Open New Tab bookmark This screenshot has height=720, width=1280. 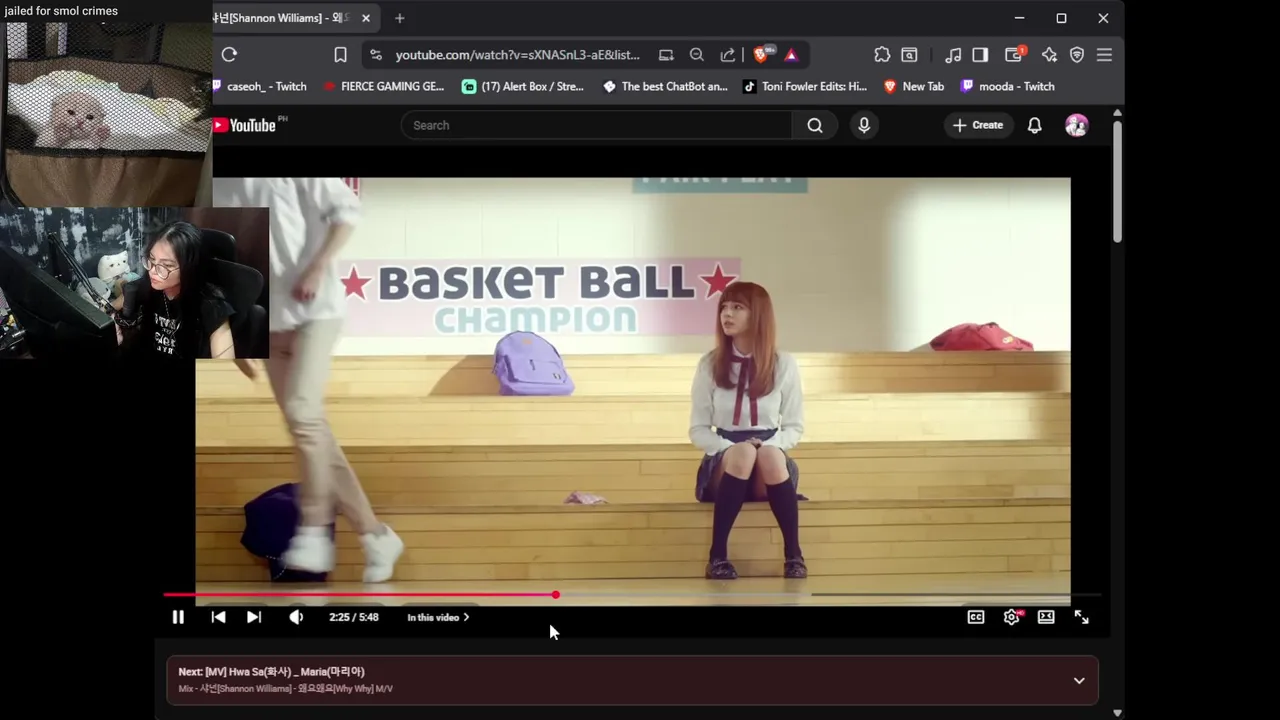coord(914,87)
